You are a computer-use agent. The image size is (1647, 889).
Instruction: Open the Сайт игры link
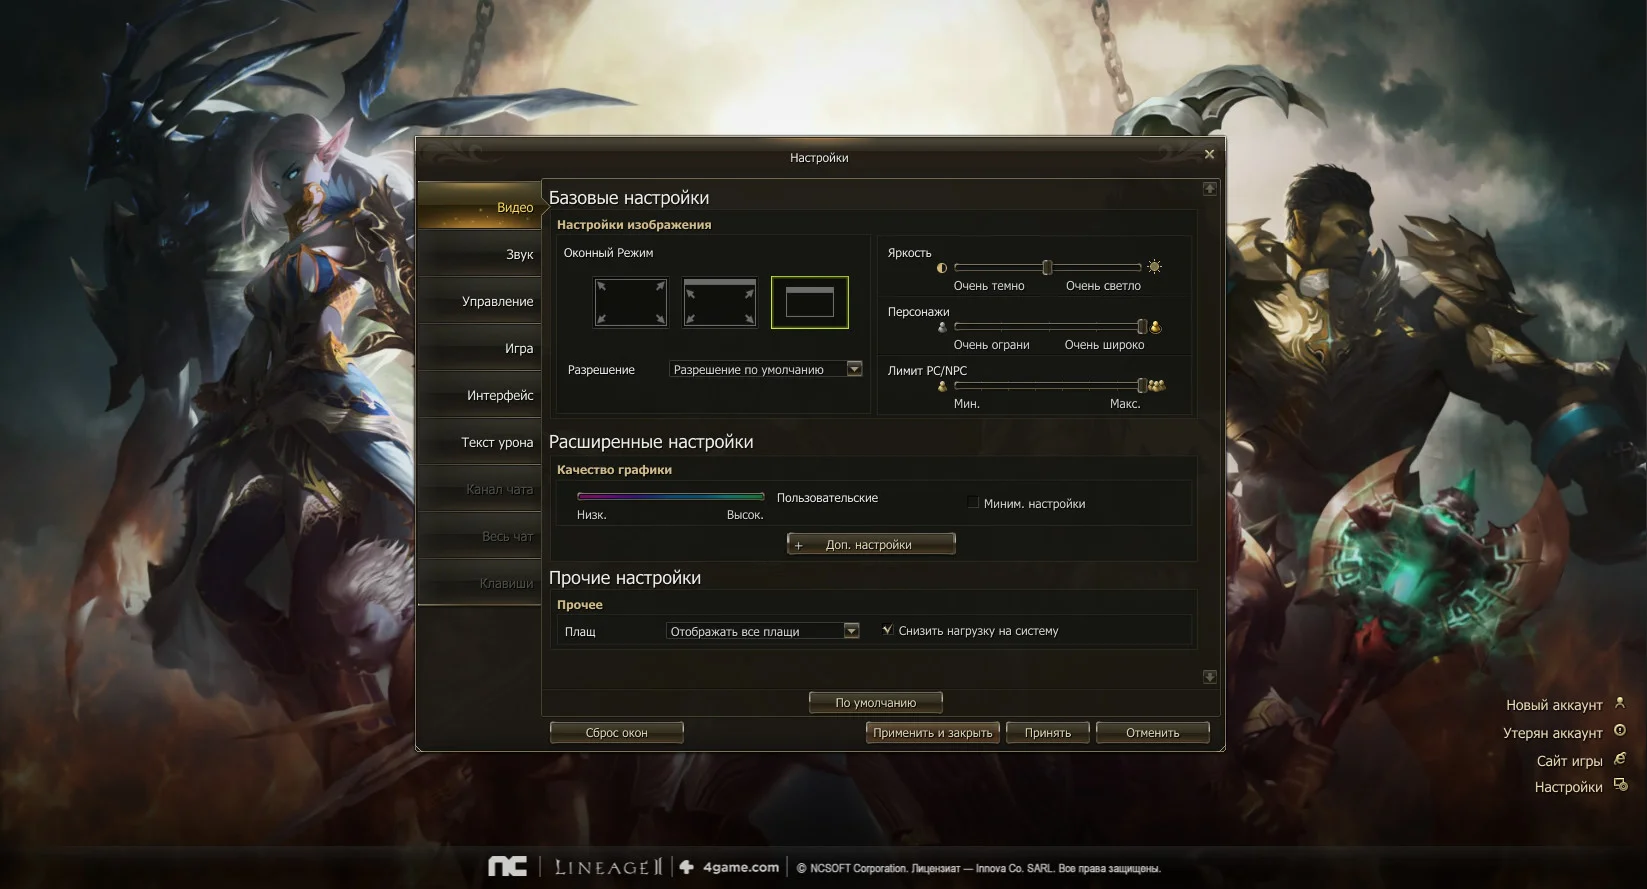[x=1570, y=761]
